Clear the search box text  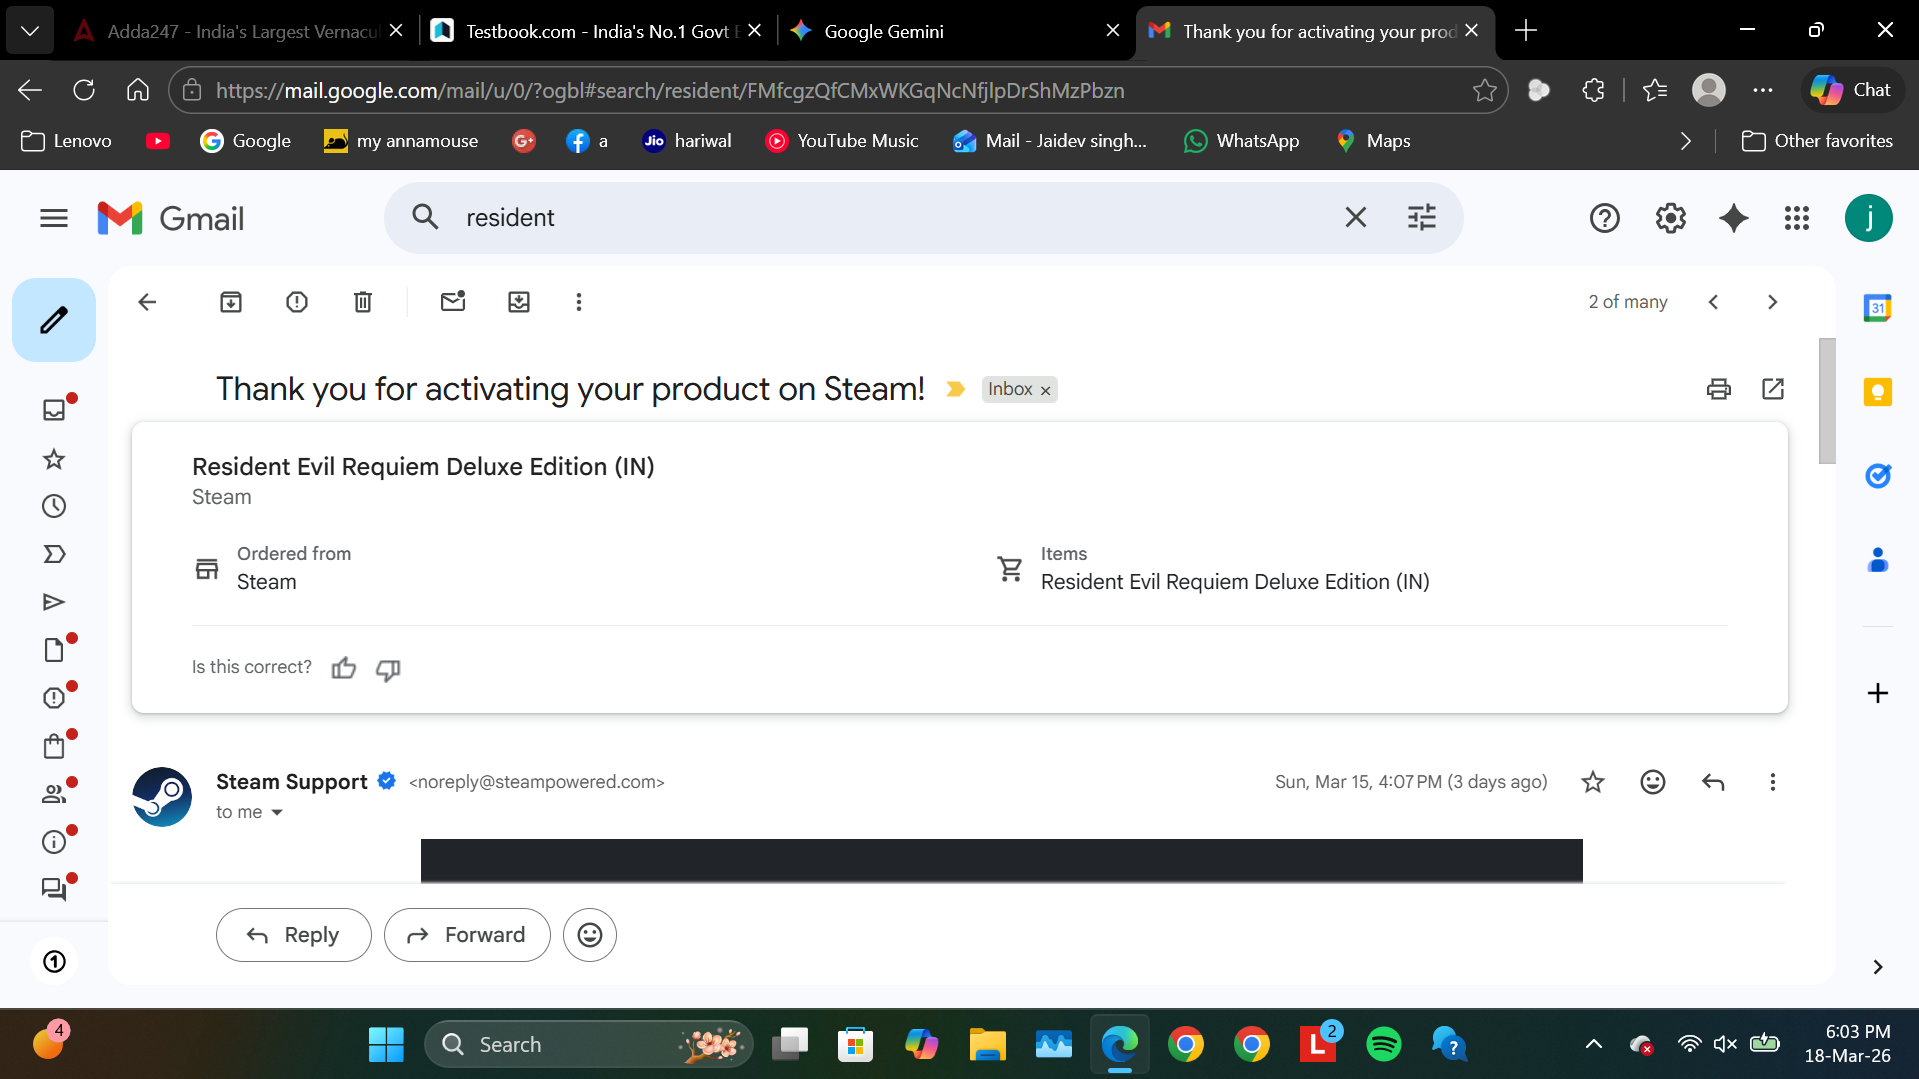(1356, 218)
